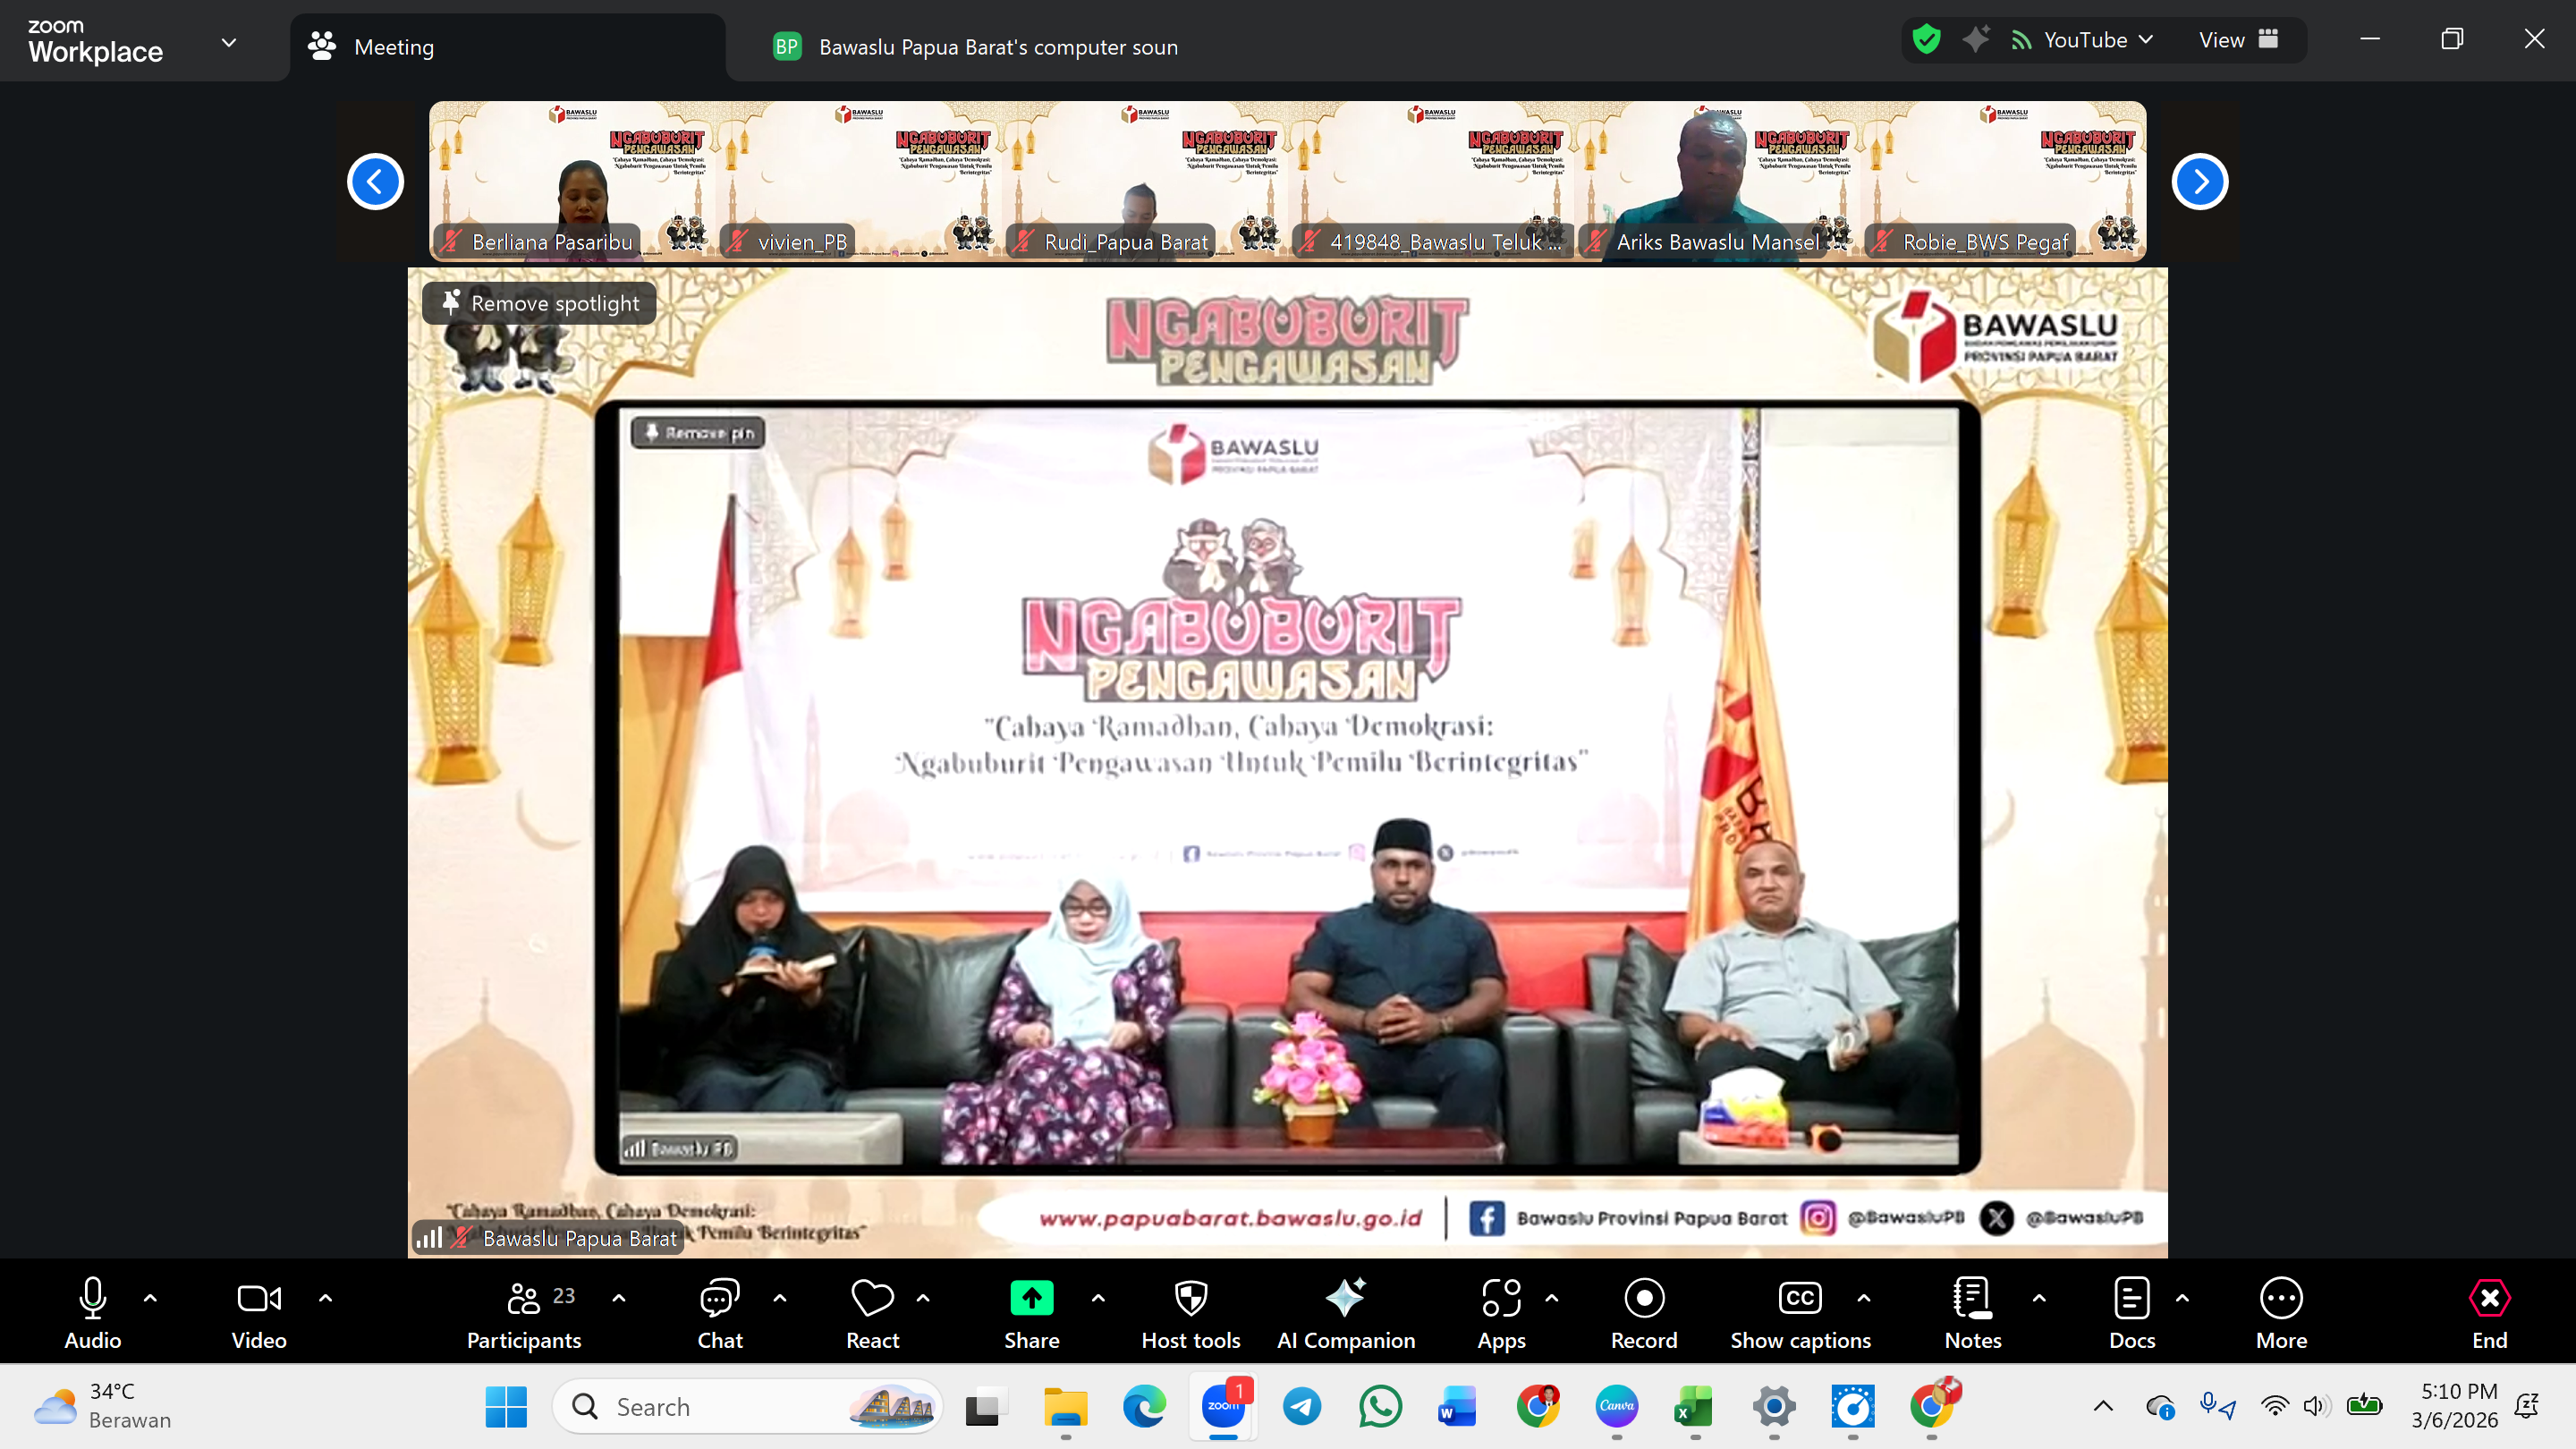Open the Audio options chevron
Screen dimensions: 2576x1449
coord(150,1297)
